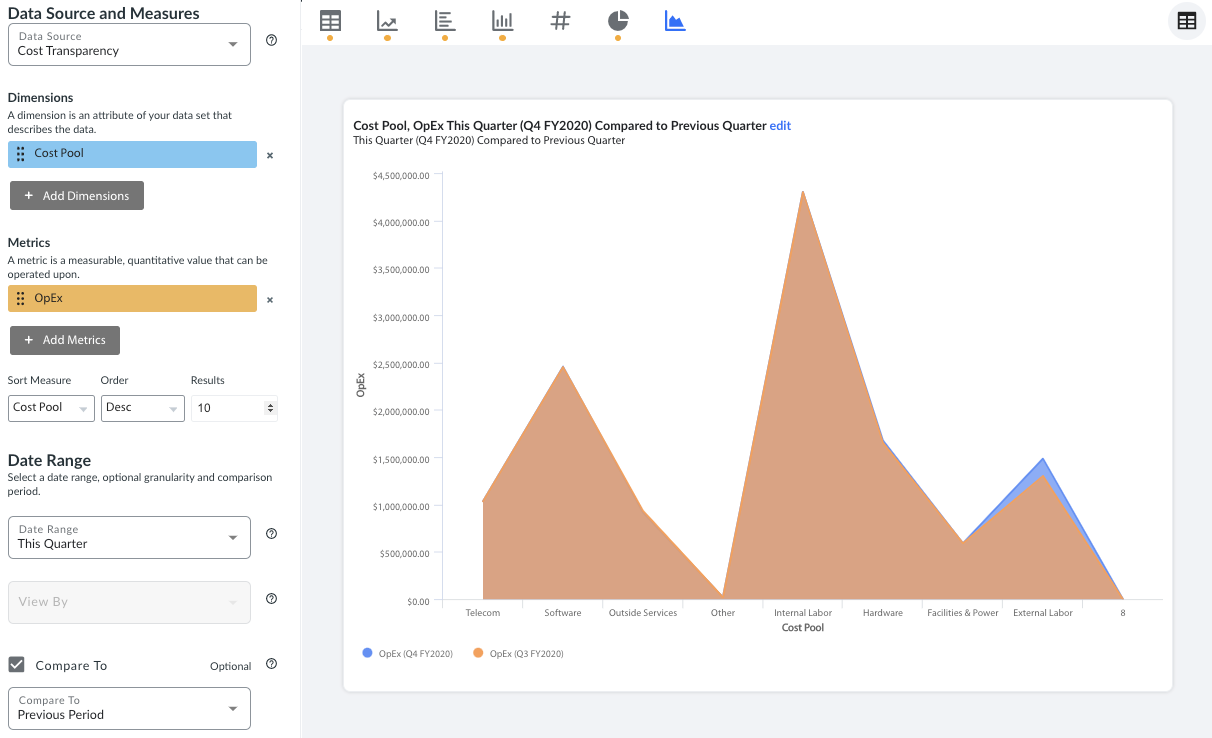Choose the horizontal bar chart icon
Screen dimensions: 1212x738
coord(445,21)
